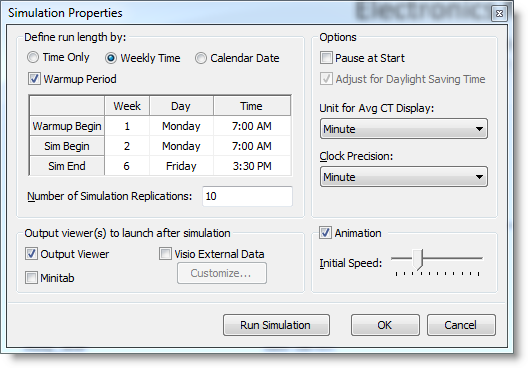The width and height of the screenshot is (528, 368).
Task: Select the Weekly Time radio button
Action: (x=110, y=58)
